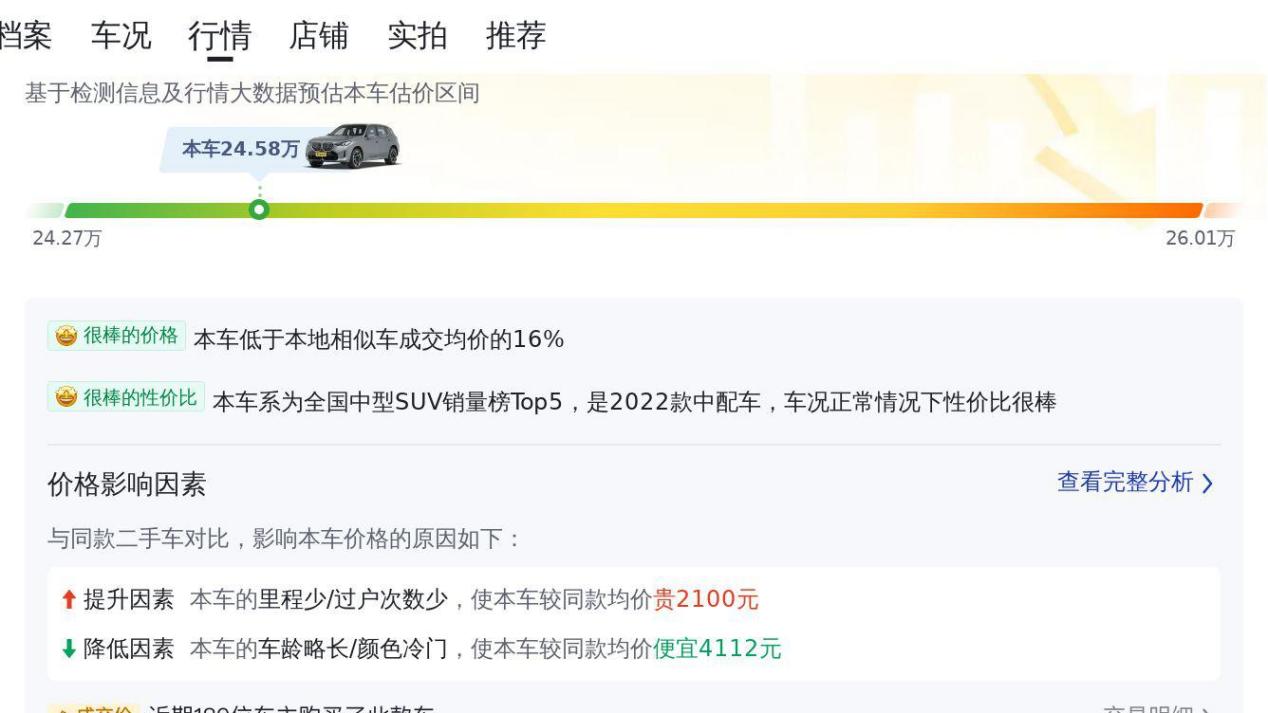
Task: Click the red up arrow 提升因素 icon
Action: [x=67, y=600]
